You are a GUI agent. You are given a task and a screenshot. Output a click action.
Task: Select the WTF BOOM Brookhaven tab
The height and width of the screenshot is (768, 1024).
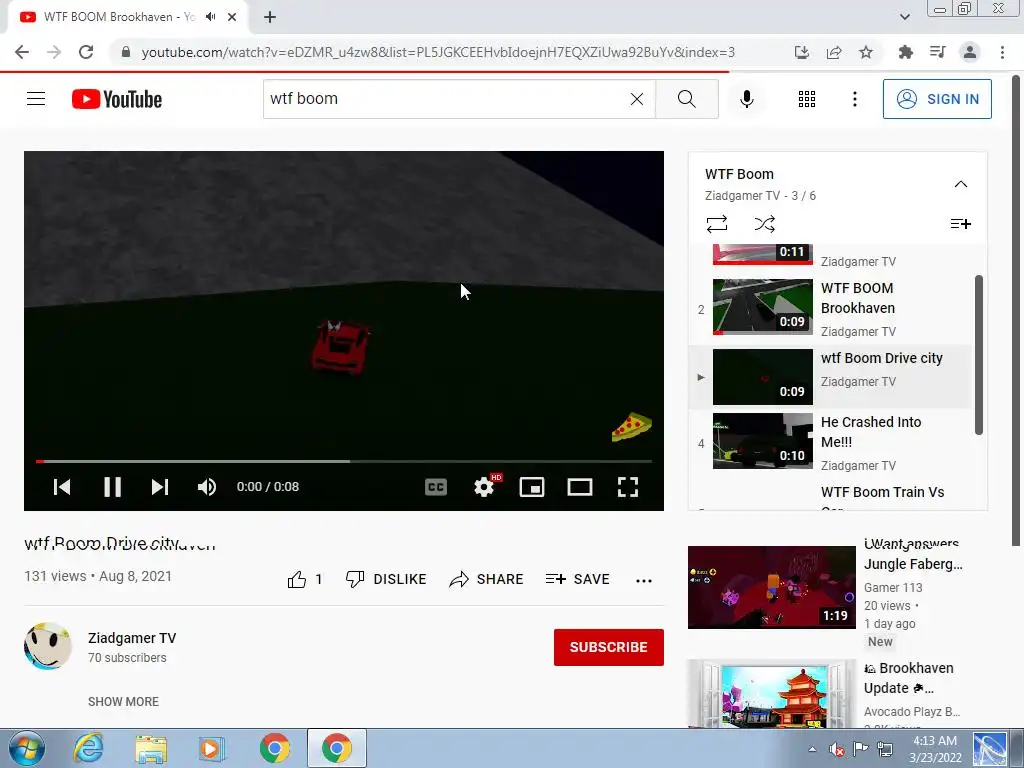[128, 18]
